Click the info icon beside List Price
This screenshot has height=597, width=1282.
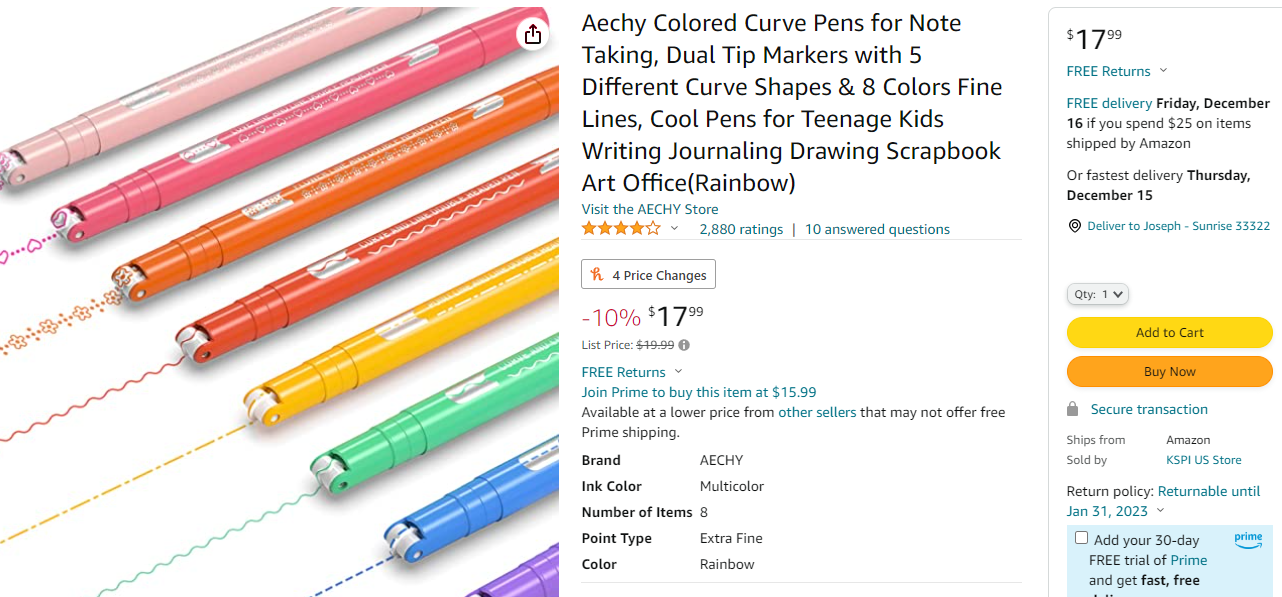pyautogui.click(x=684, y=345)
